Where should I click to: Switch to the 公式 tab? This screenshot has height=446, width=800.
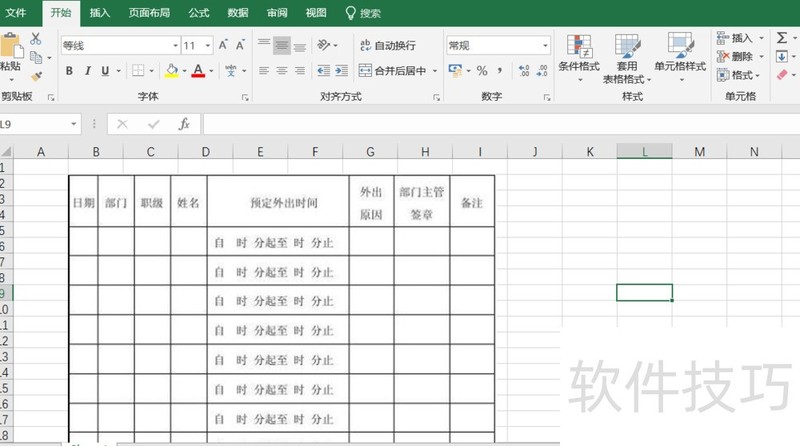[198, 13]
